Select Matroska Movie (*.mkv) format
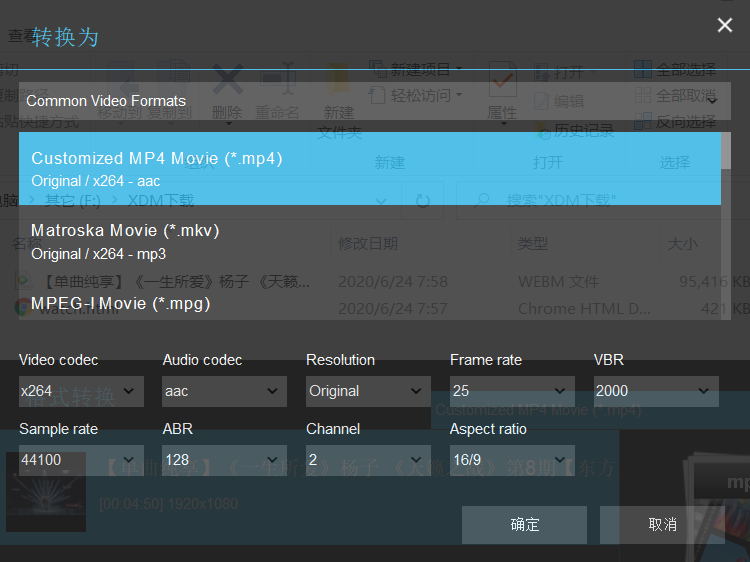Screen dimensions: 750x562 pyautogui.click(x=370, y=242)
